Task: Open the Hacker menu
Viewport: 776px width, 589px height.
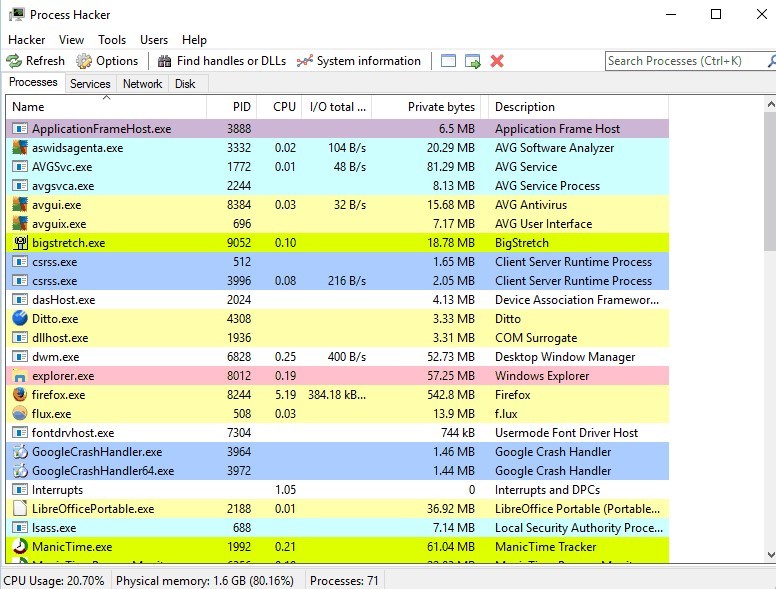Action: pyautogui.click(x=27, y=40)
